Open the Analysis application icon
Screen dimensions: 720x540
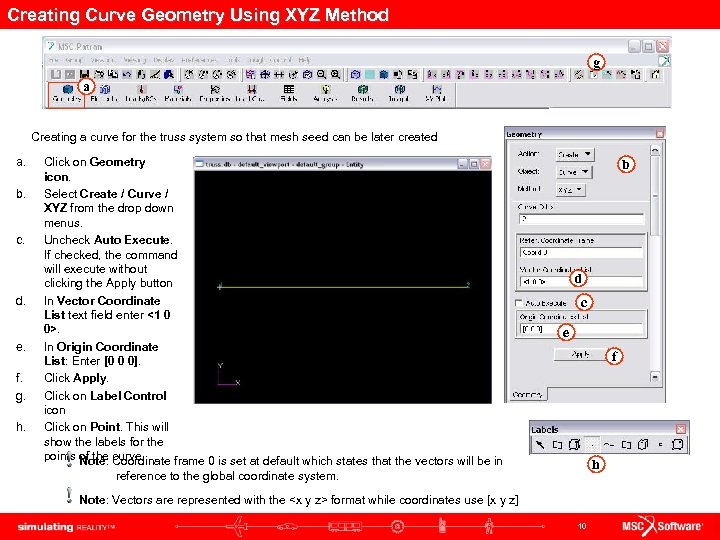click(x=325, y=93)
